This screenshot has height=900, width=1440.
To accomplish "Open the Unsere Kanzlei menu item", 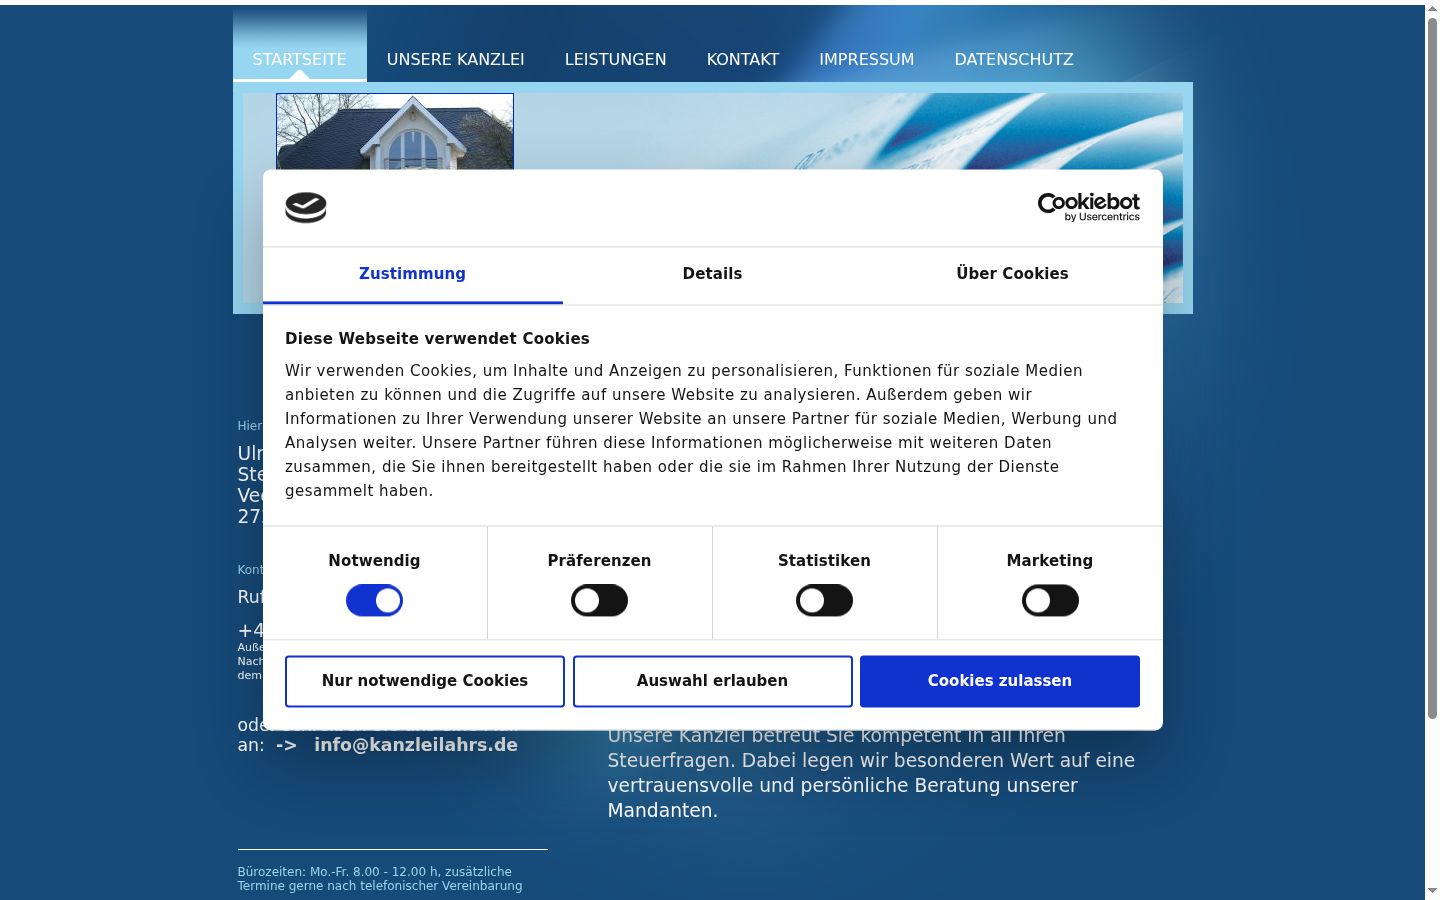I will point(455,59).
